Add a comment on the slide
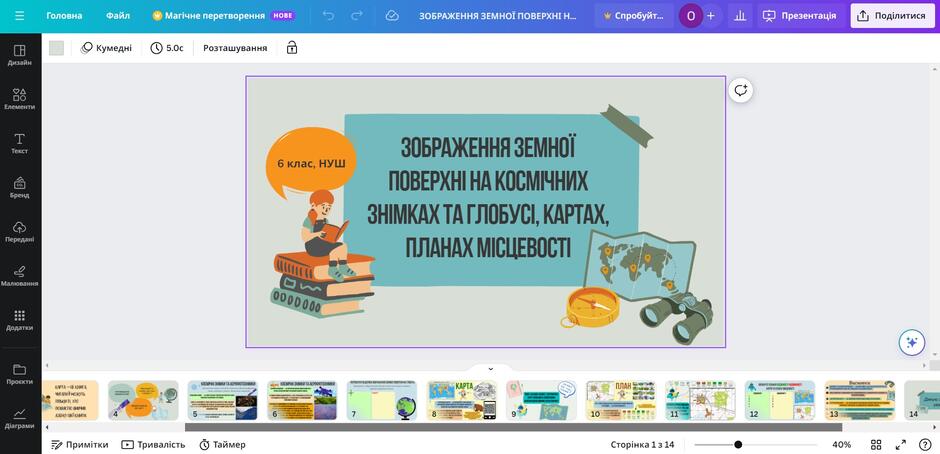The height and width of the screenshot is (454, 940). (741, 91)
